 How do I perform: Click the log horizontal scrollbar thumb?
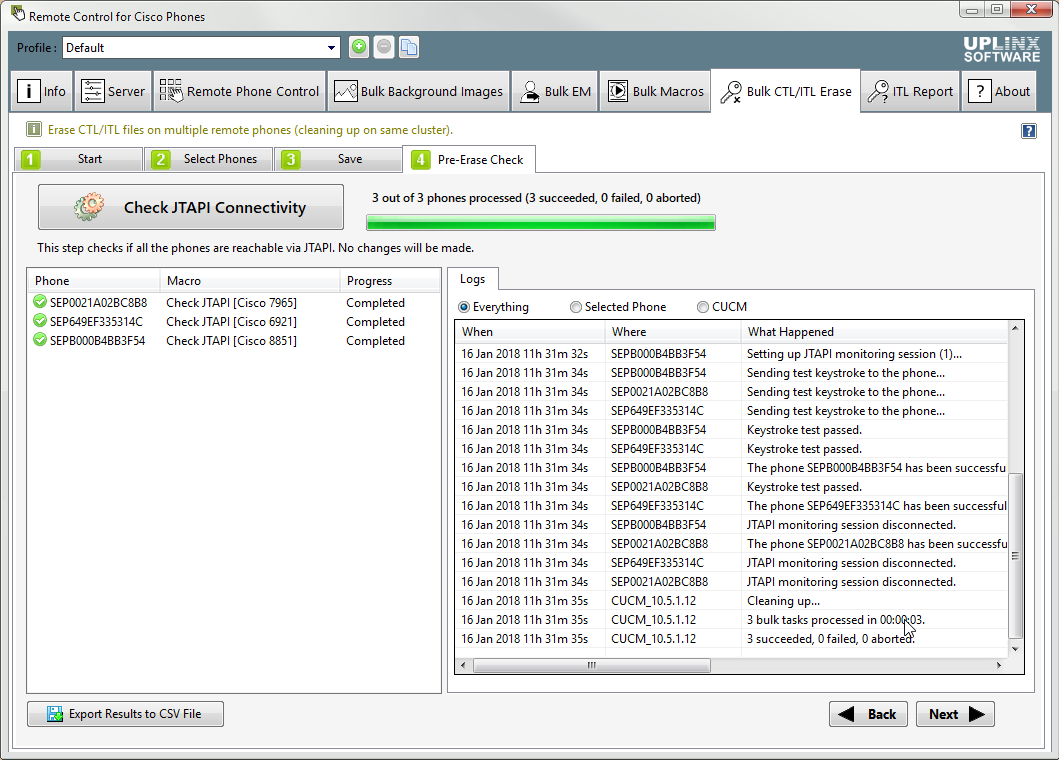click(592, 665)
